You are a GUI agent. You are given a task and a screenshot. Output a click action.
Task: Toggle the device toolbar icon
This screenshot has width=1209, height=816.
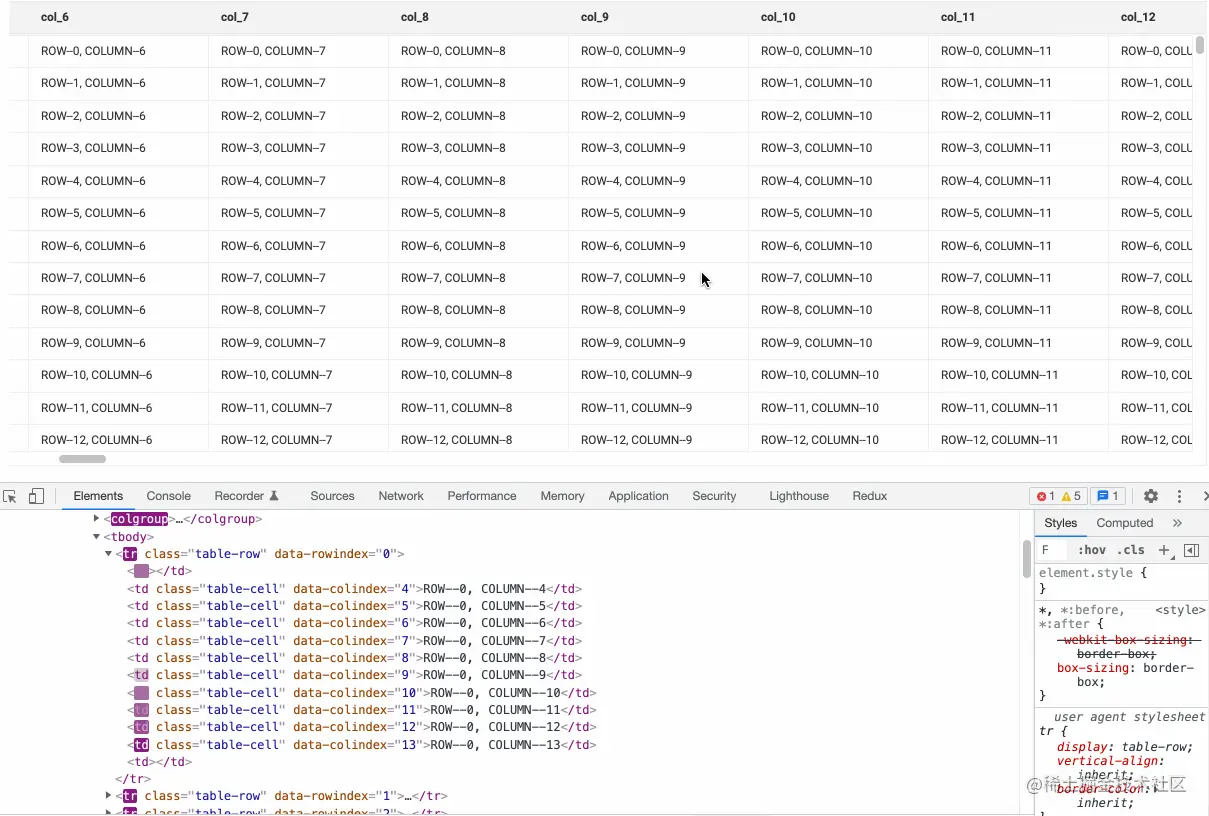tap(36, 496)
